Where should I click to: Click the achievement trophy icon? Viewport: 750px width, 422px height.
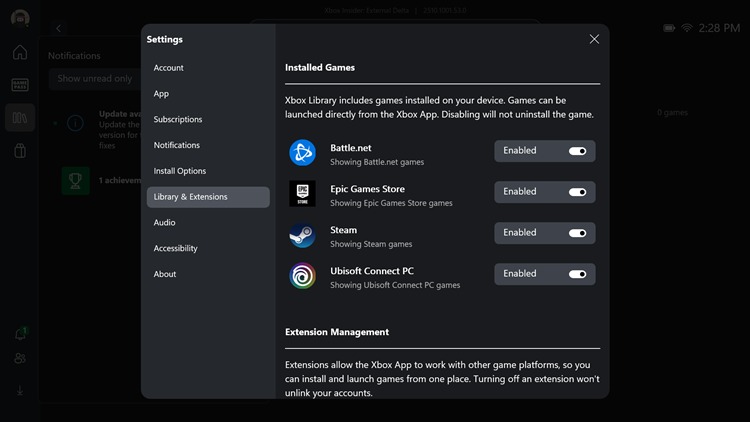coord(76,180)
